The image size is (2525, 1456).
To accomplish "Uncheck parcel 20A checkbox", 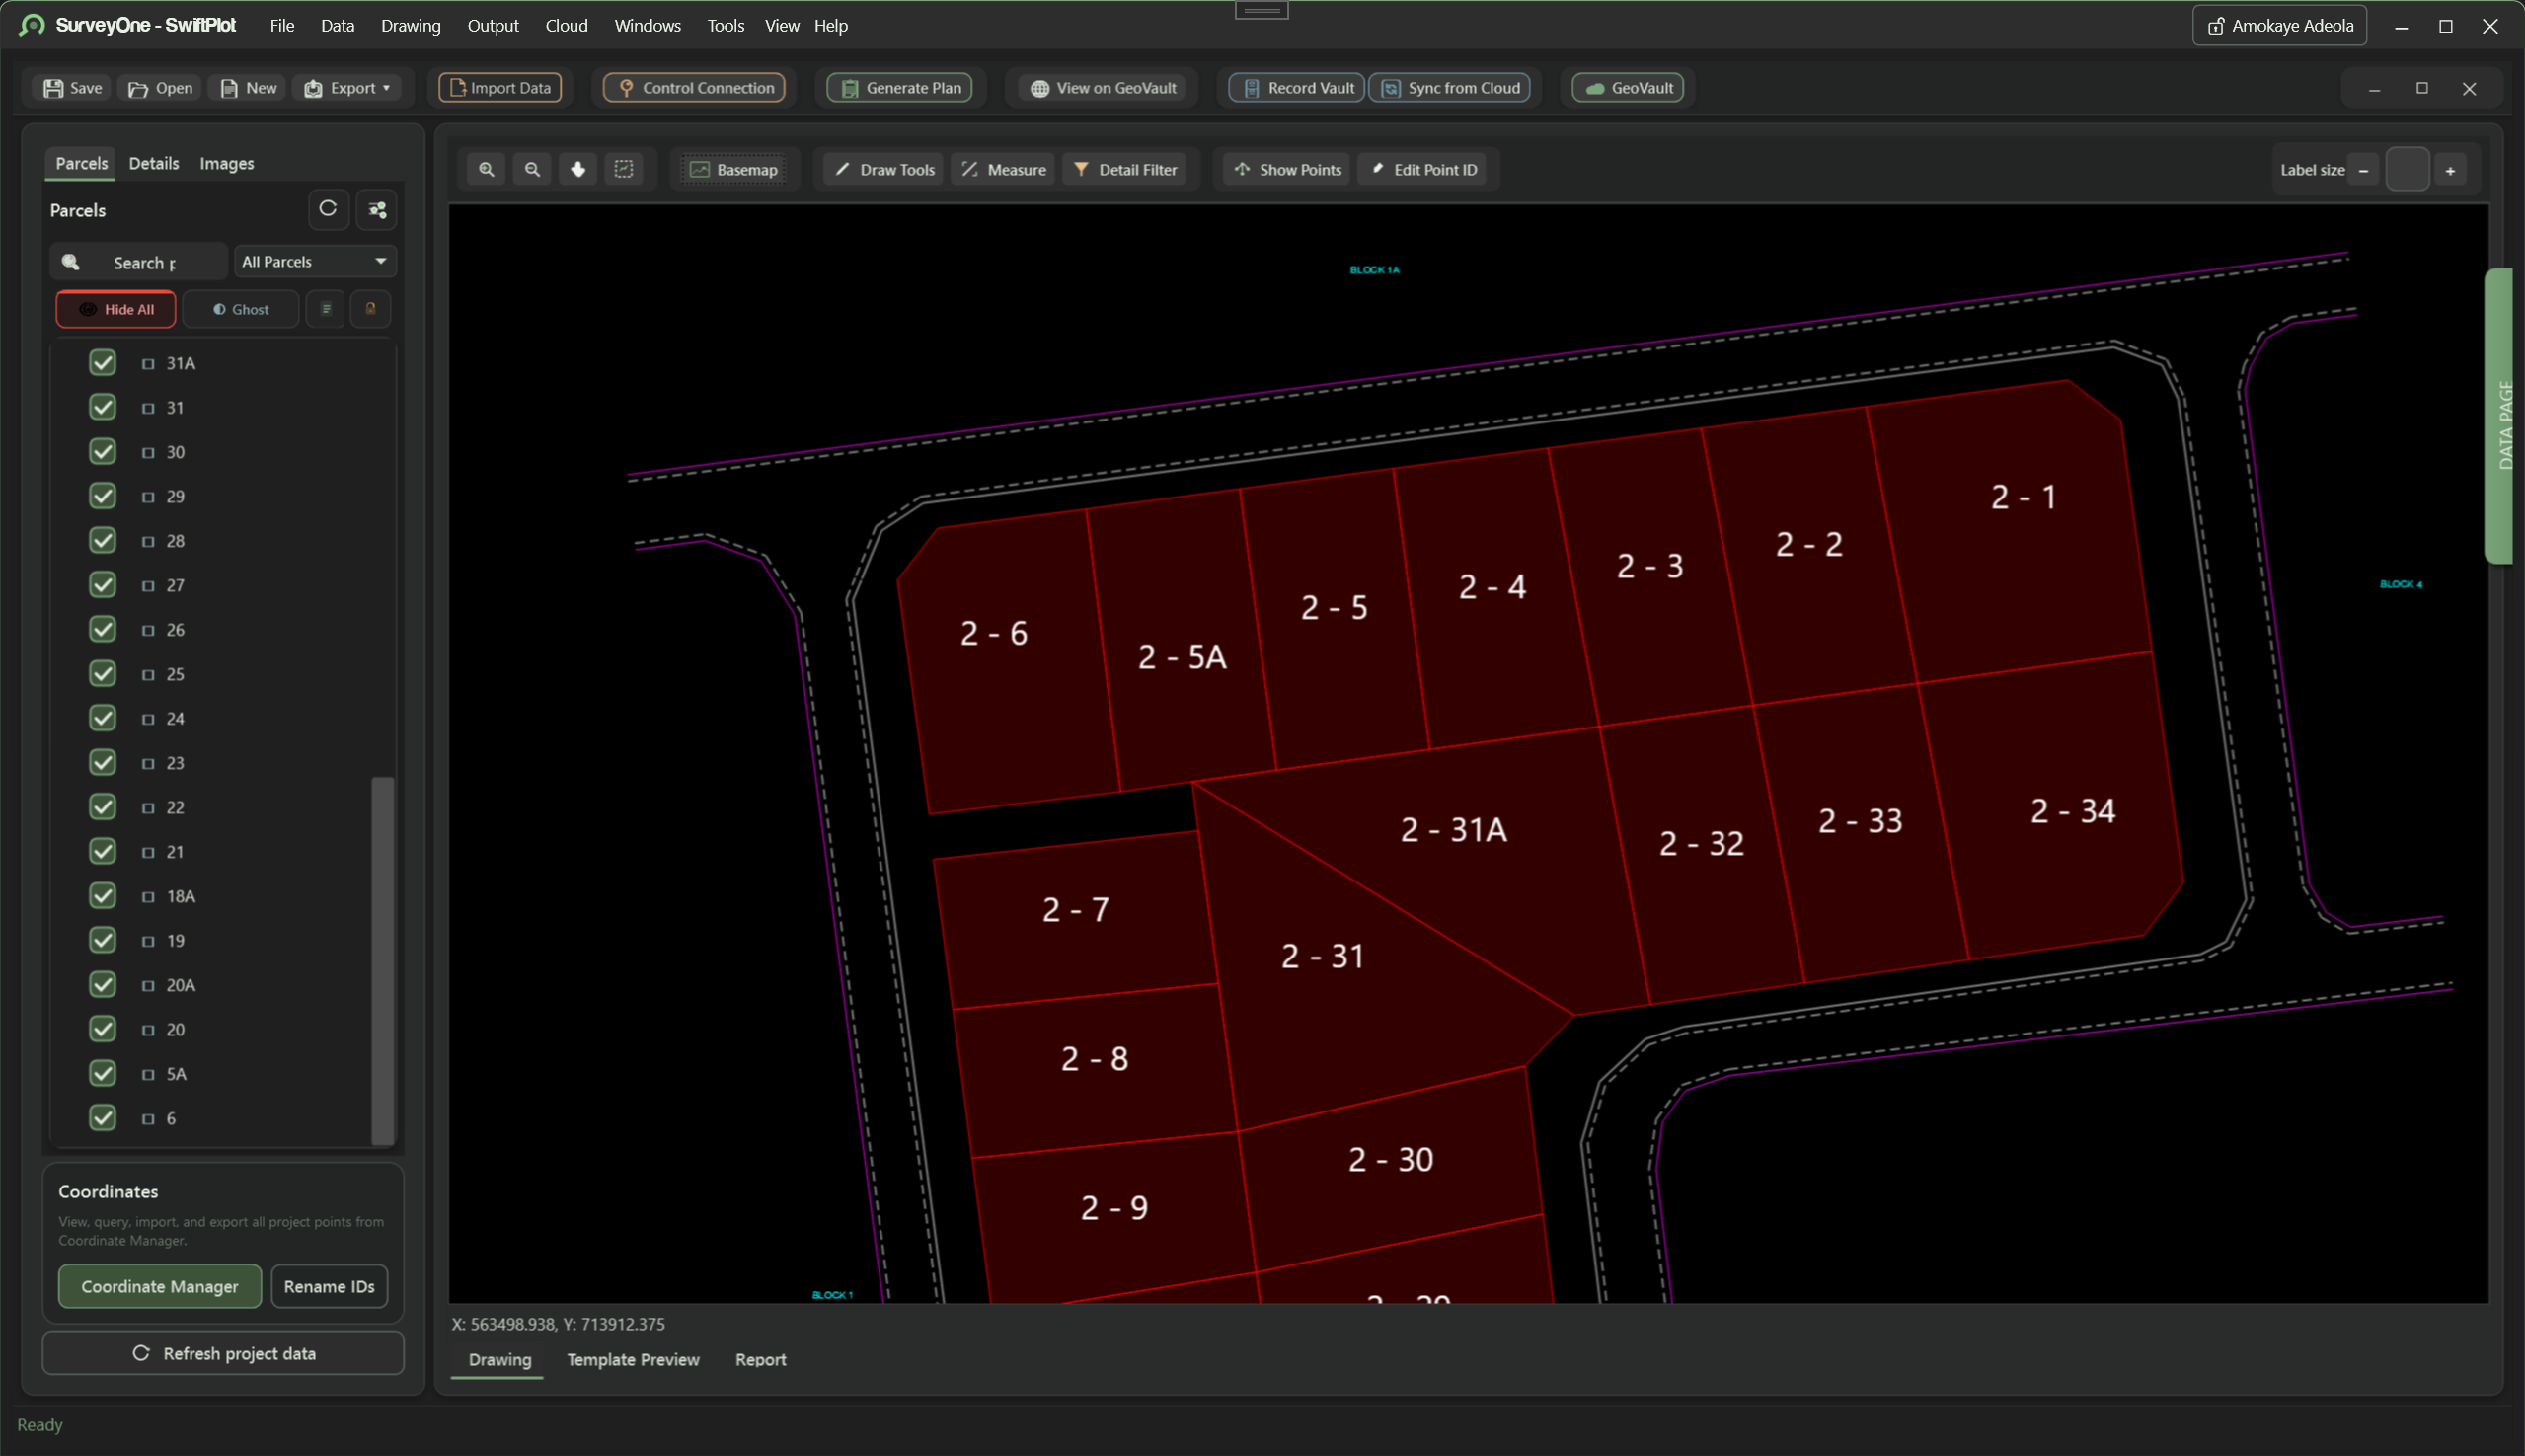I will (x=102, y=984).
